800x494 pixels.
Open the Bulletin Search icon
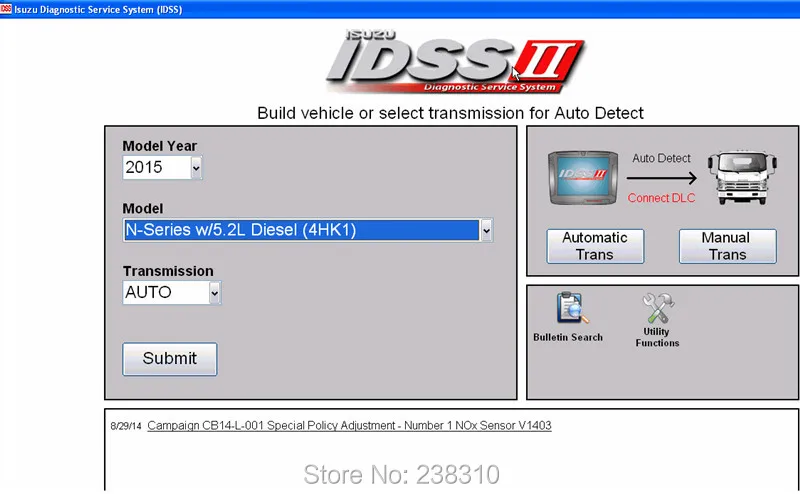click(571, 308)
